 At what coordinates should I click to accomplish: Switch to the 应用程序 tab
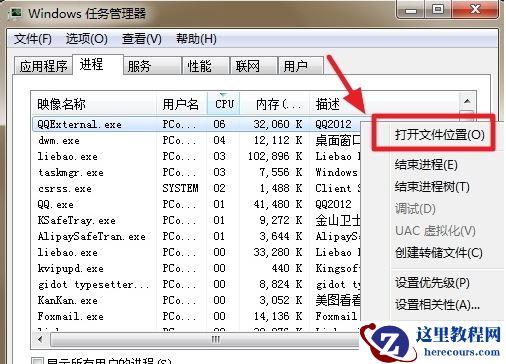[43, 66]
